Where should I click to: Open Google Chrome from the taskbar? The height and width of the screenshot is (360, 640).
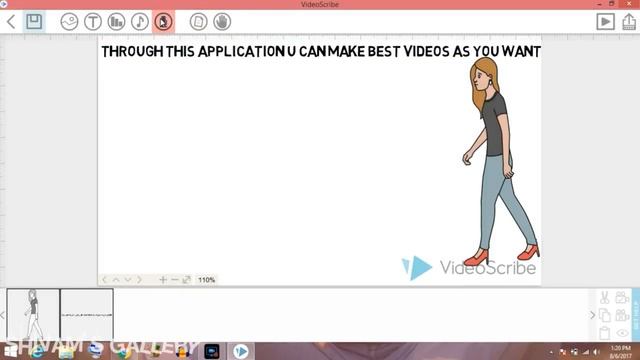point(124,351)
